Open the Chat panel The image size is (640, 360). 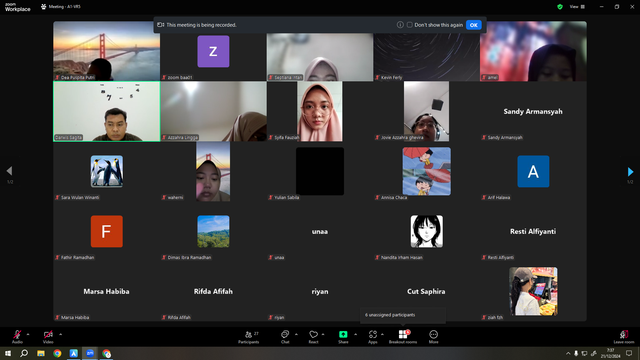[285, 337]
